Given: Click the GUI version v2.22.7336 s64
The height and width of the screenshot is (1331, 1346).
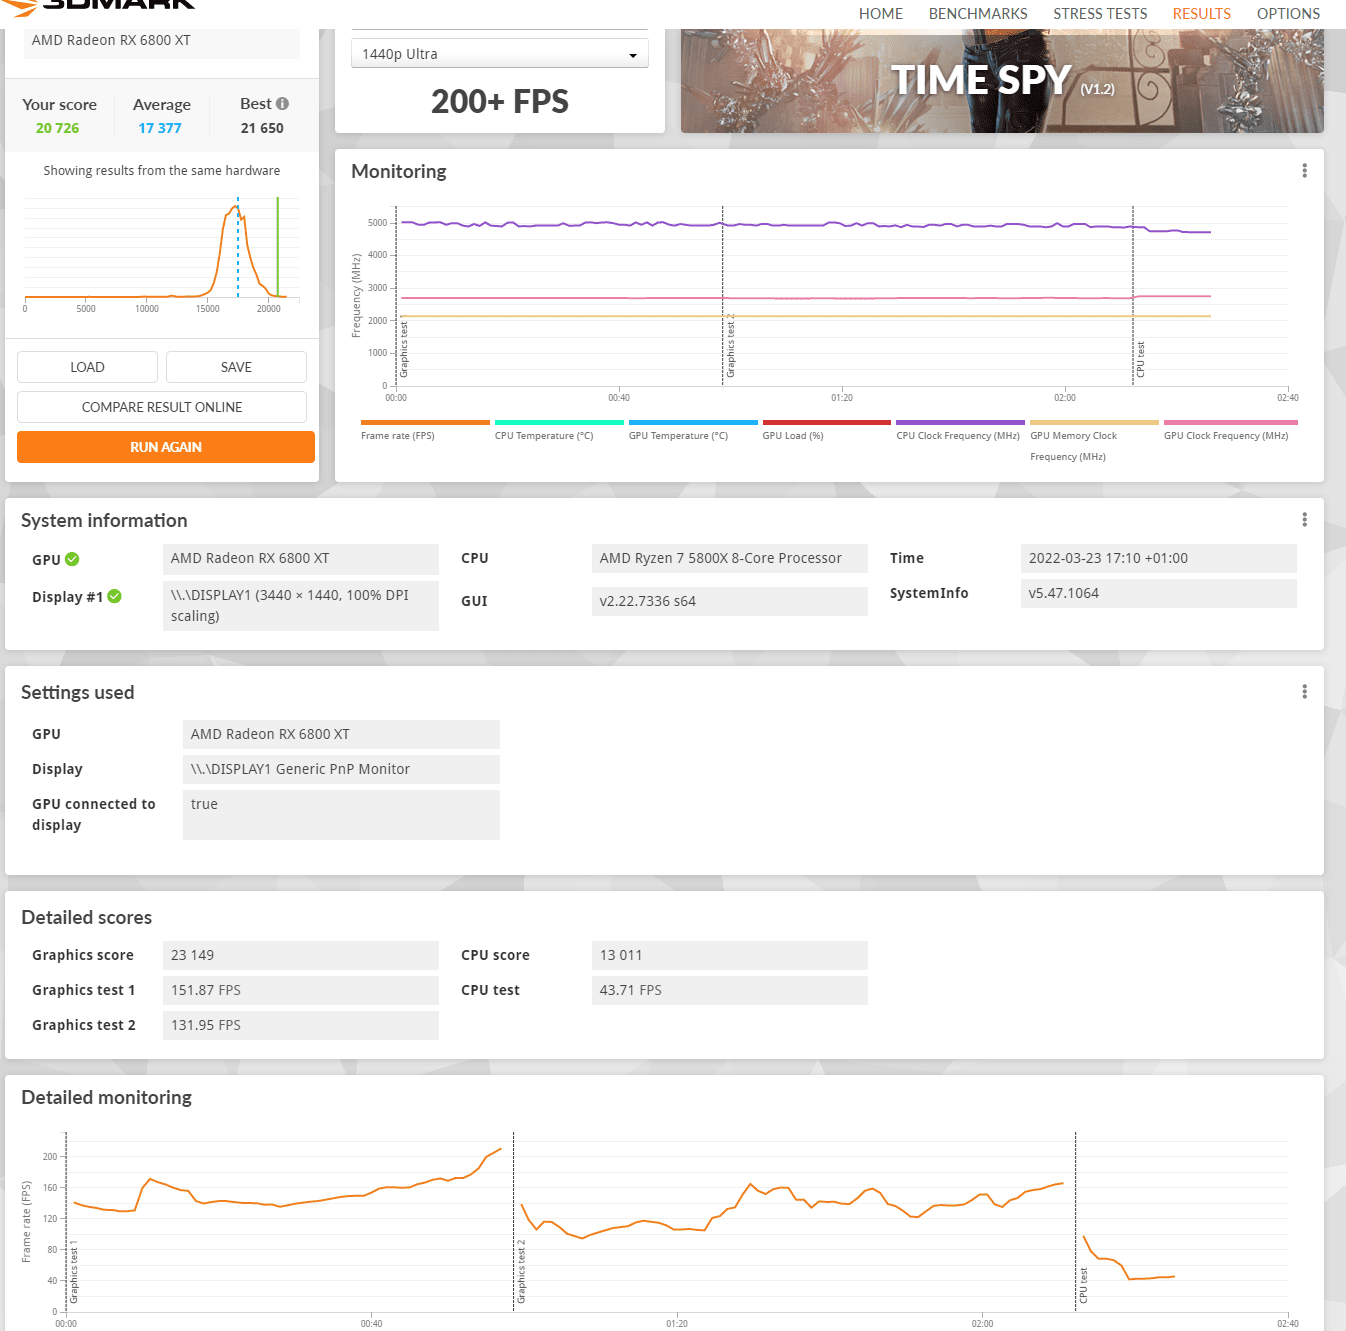Looking at the screenshot, I should pyautogui.click(x=729, y=601).
